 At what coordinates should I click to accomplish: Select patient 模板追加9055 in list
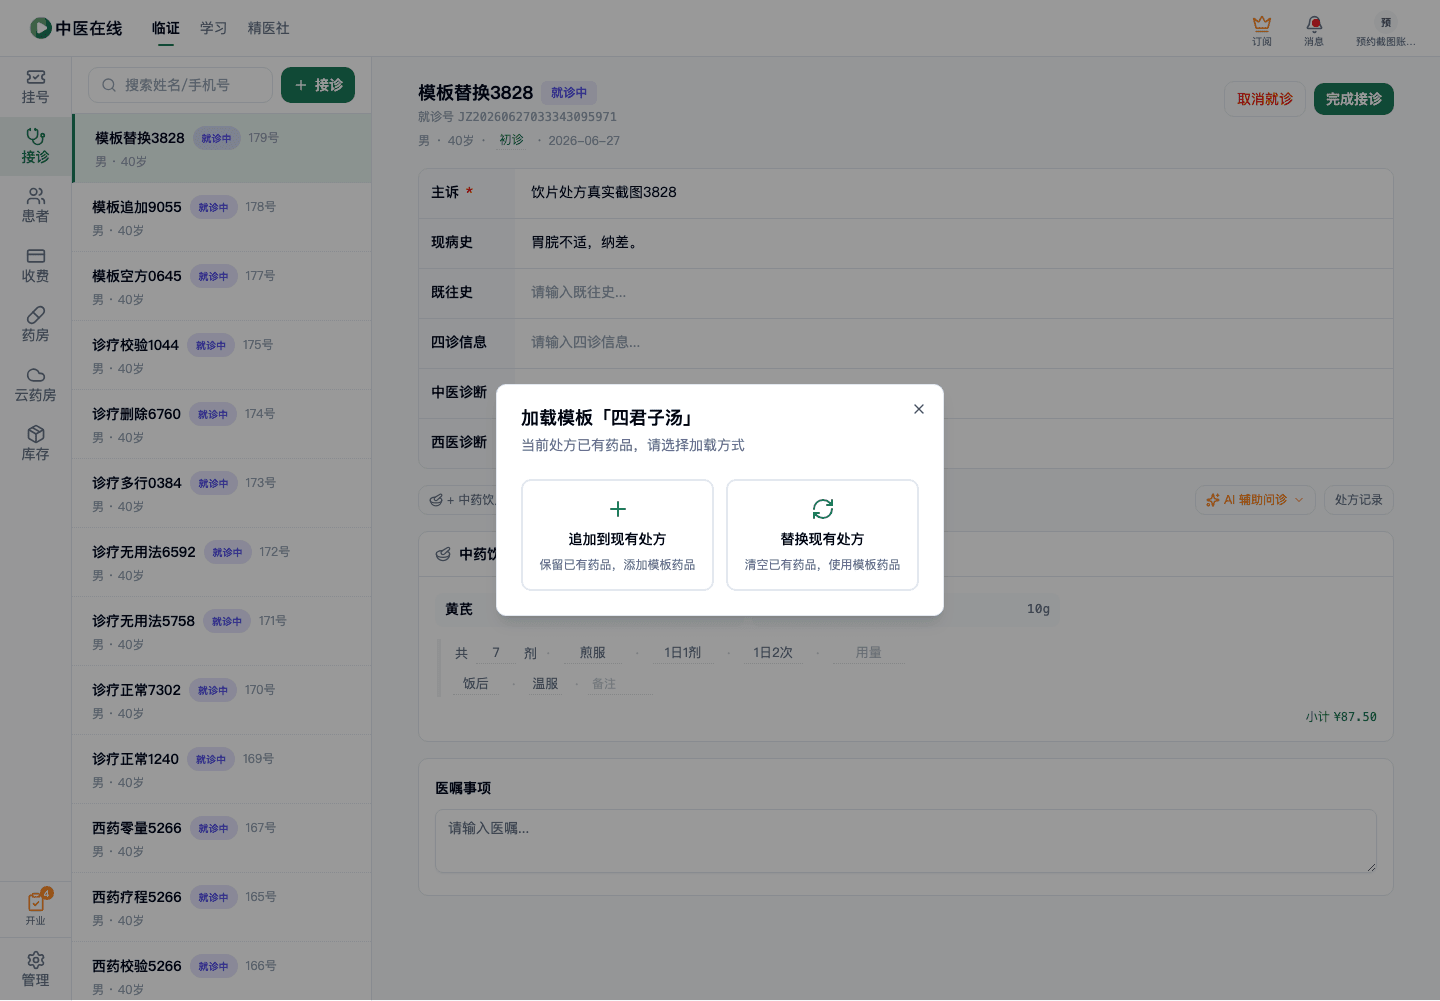[222, 217]
